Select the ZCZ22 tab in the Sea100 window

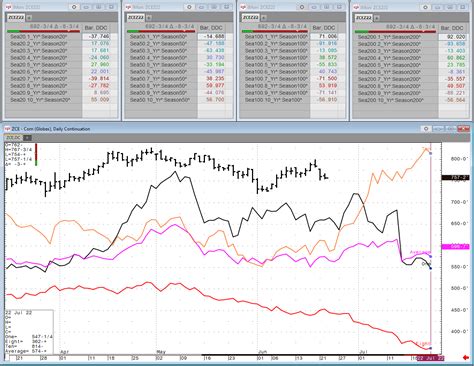[x=250, y=17]
